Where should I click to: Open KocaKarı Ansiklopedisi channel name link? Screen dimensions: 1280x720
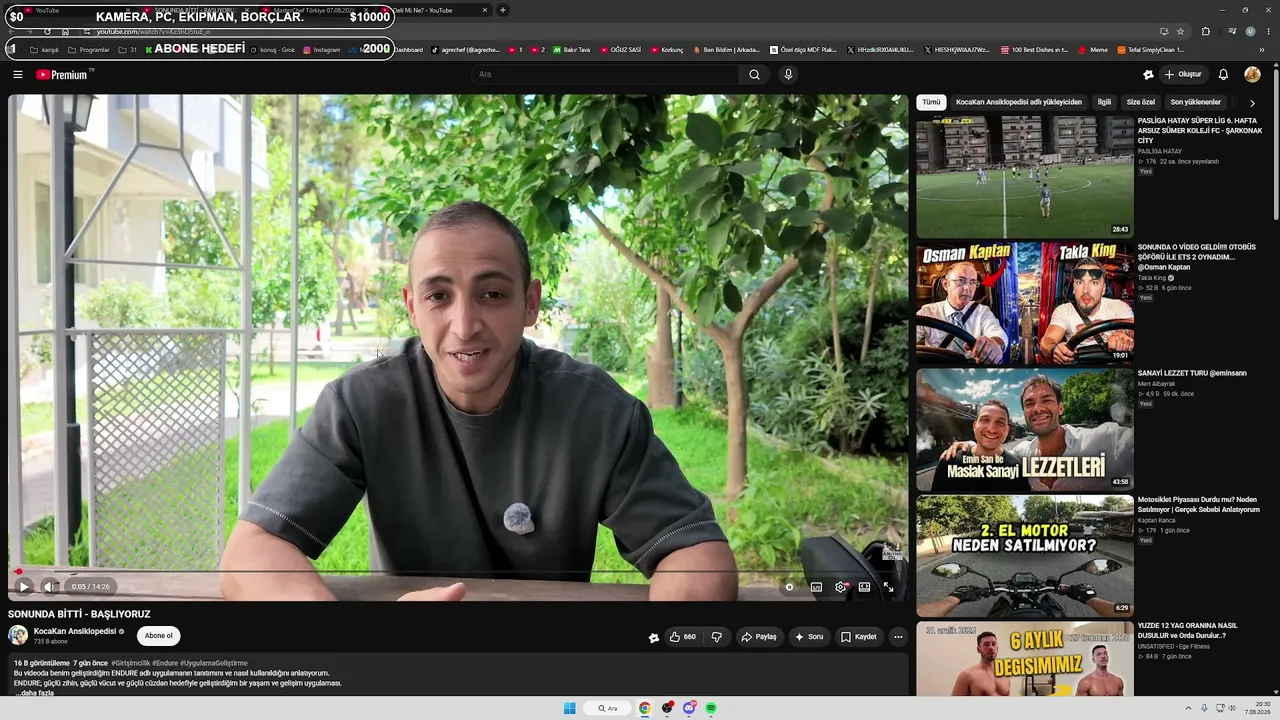click(x=75, y=631)
